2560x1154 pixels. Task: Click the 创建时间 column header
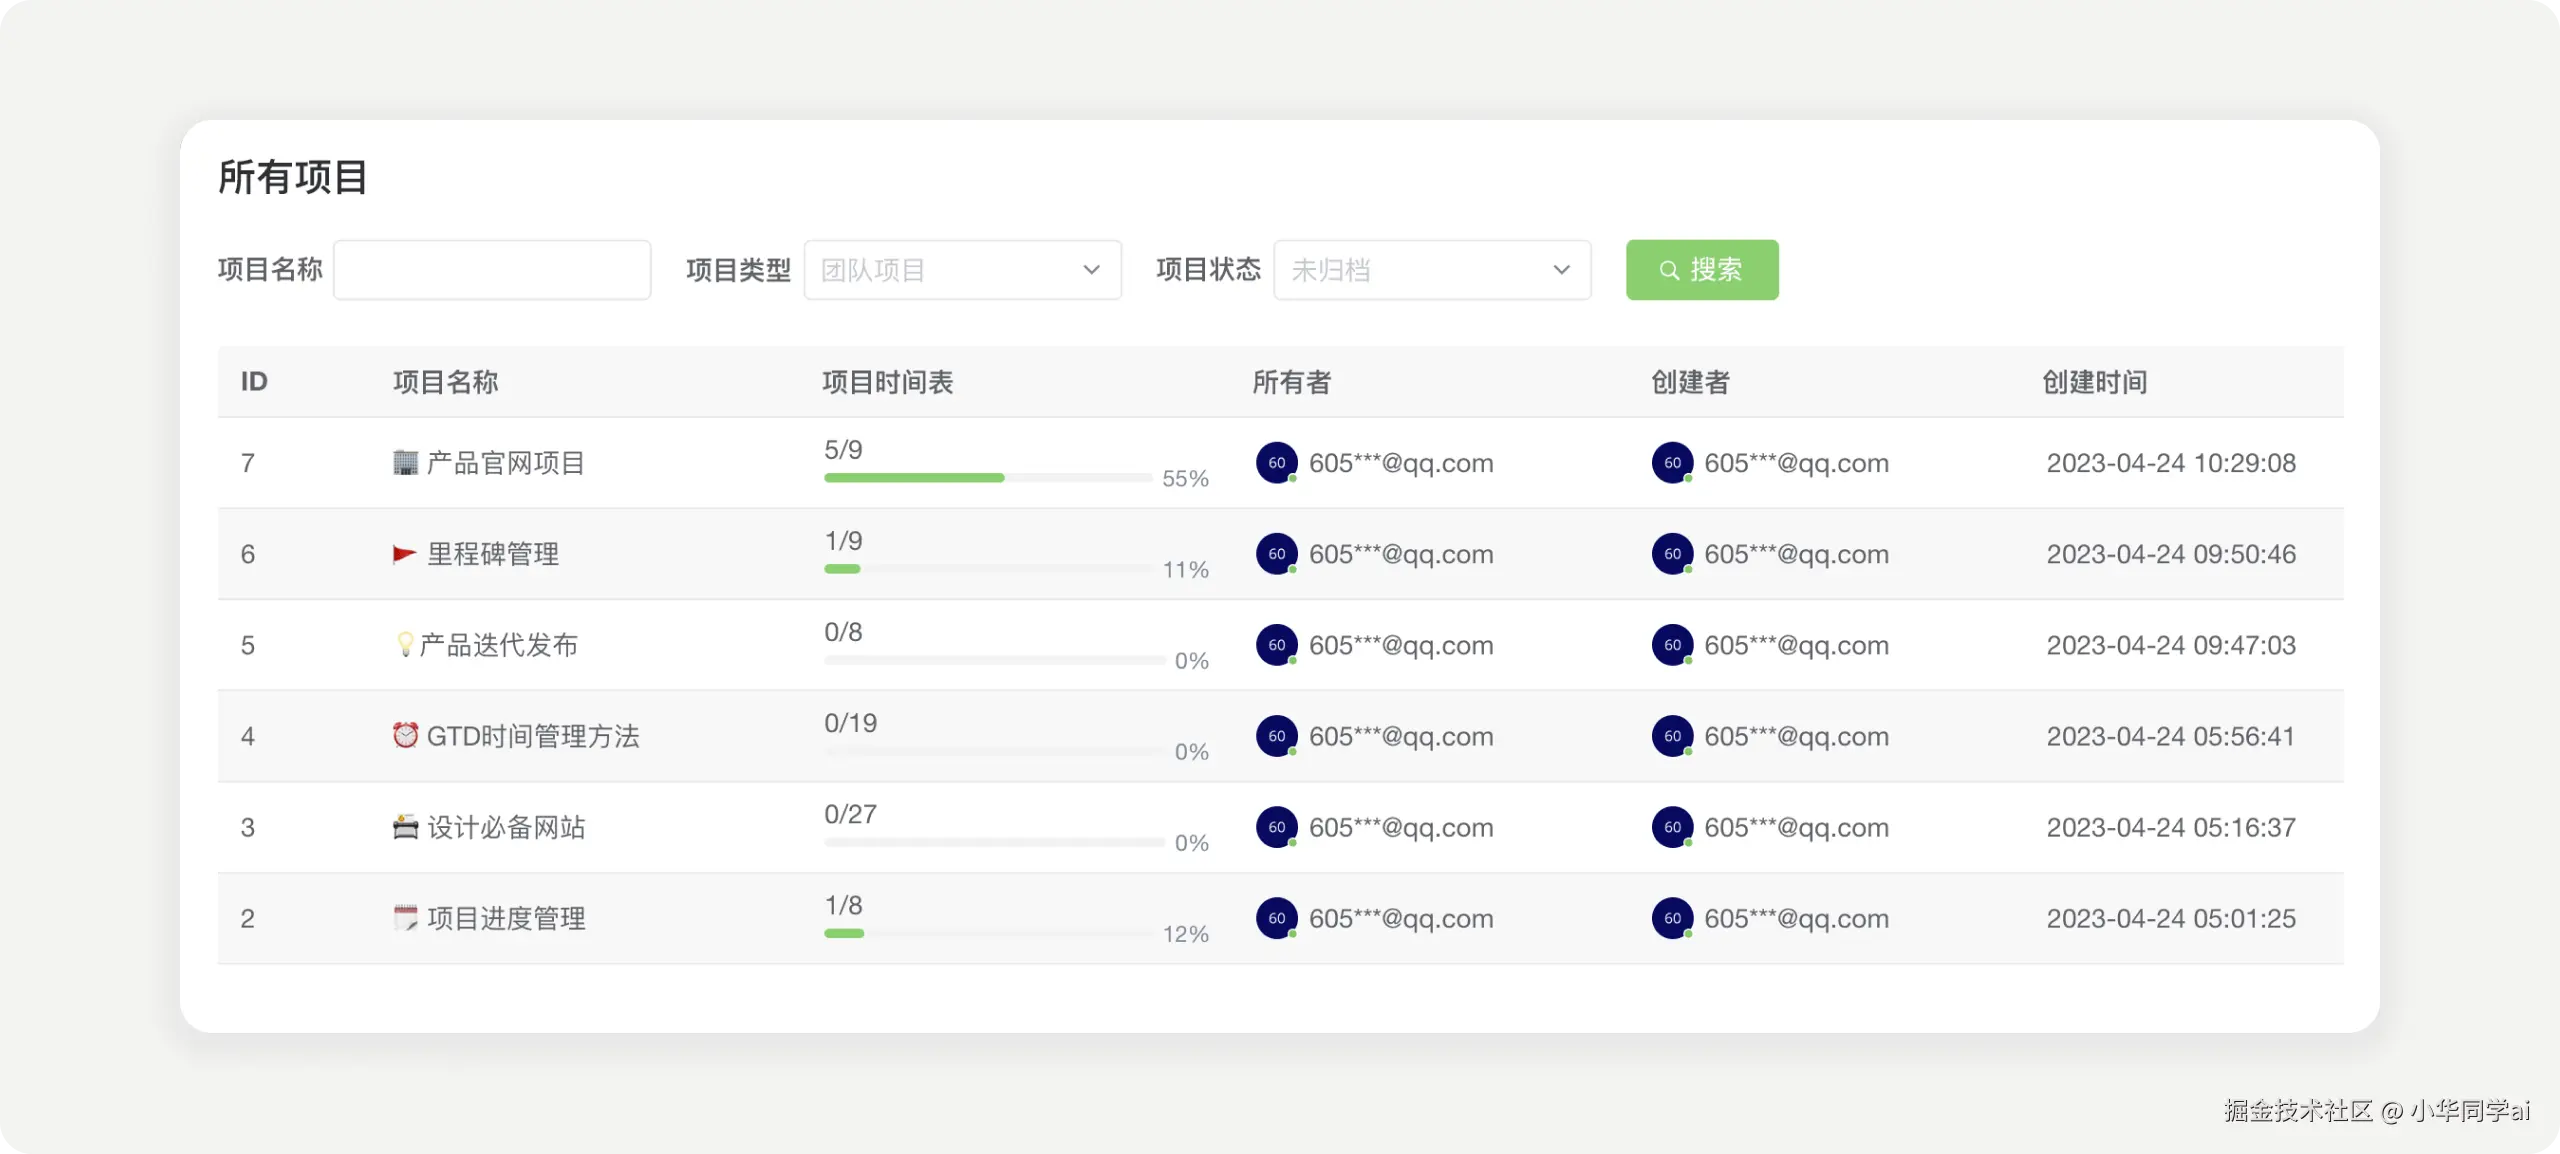[2094, 382]
